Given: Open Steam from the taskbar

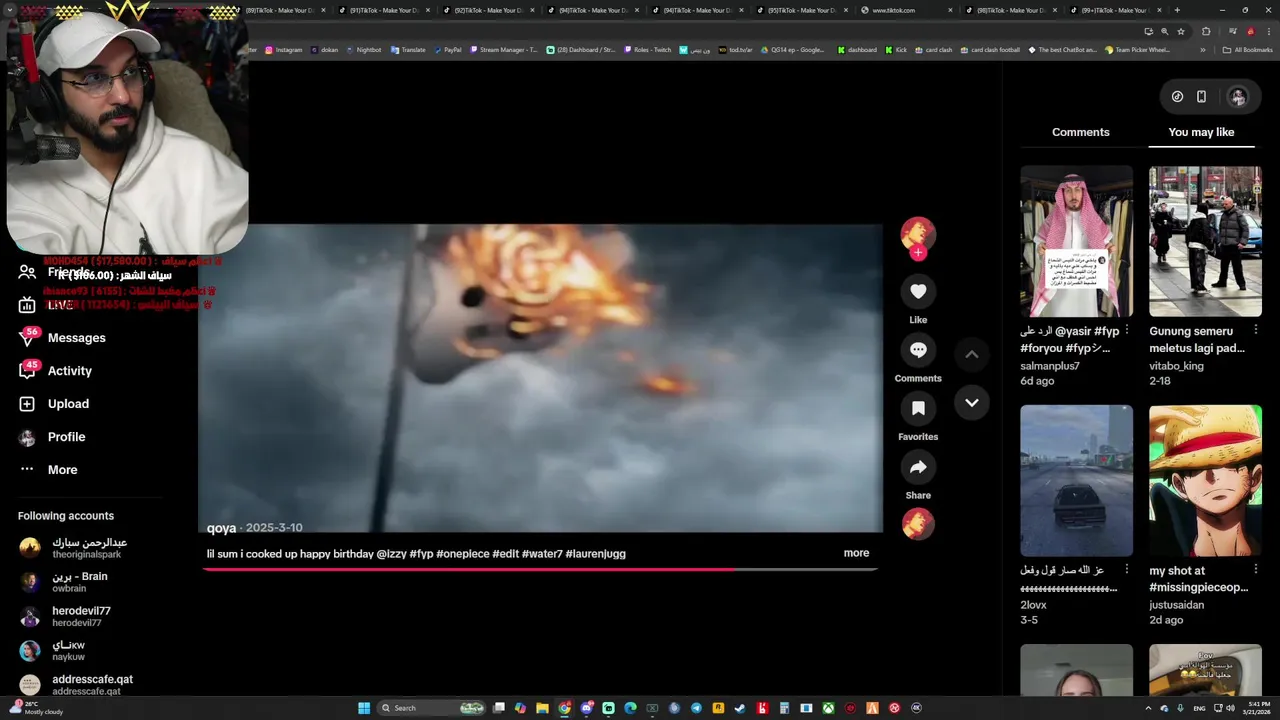Looking at the screenshot, I should [x=740, y=708].
